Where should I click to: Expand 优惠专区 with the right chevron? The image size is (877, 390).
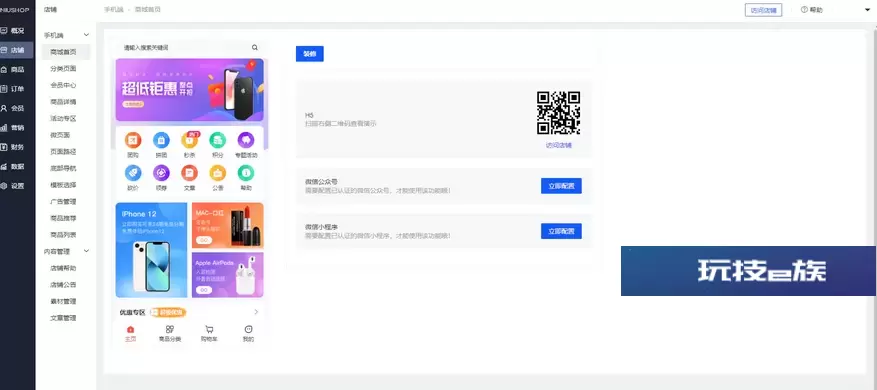coord(256,312)
